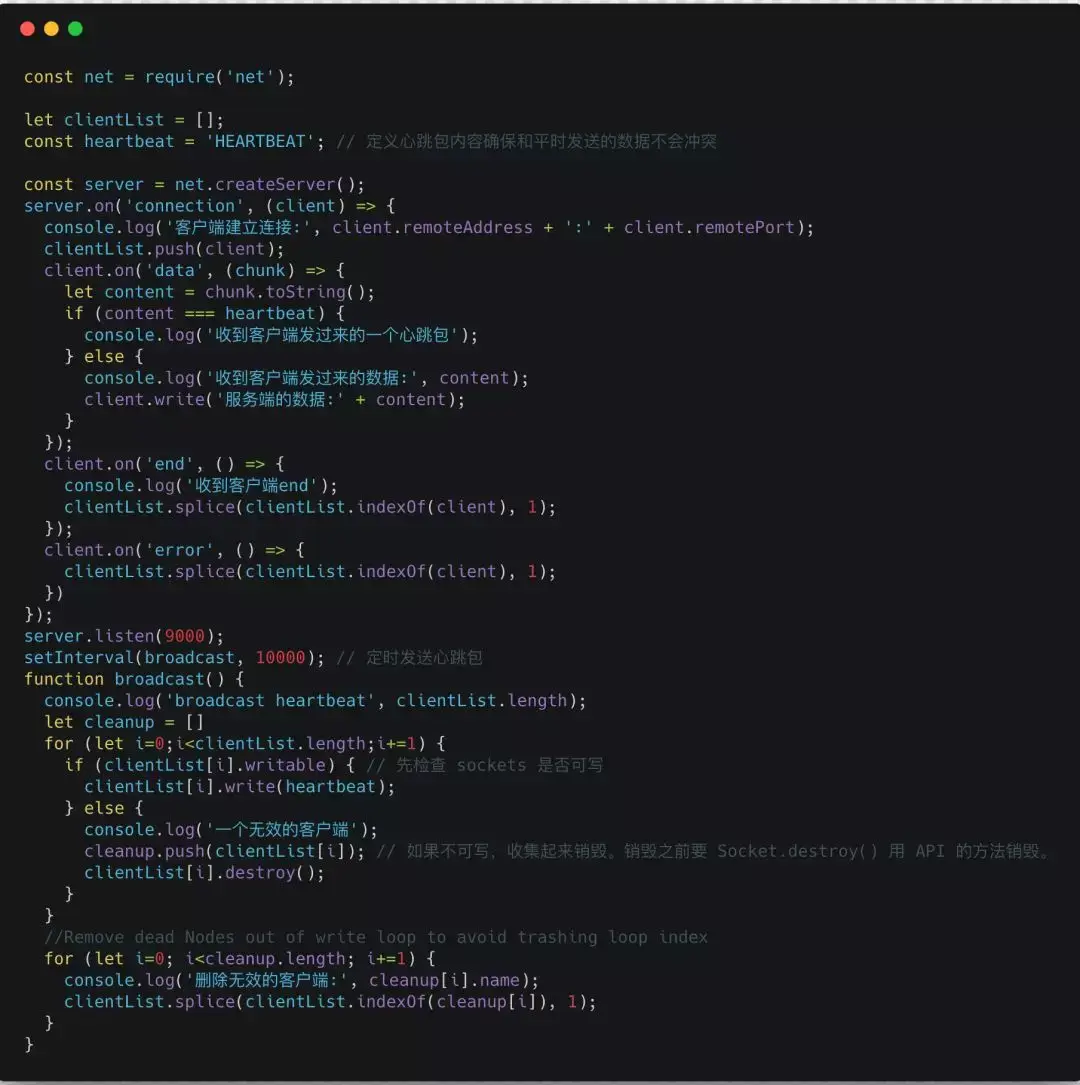Click the green maximize dot
Image resolution: width=1080 pixels, height=1085 pixels.
coord(75,28)
